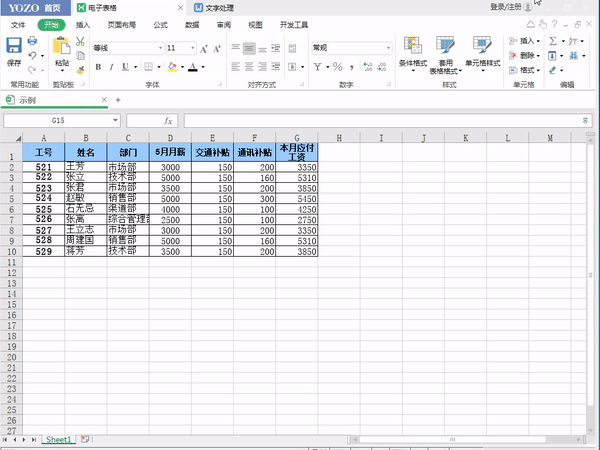Increase decimal places
This screenshot has width=600, height=450.
[x=368, y=67]
